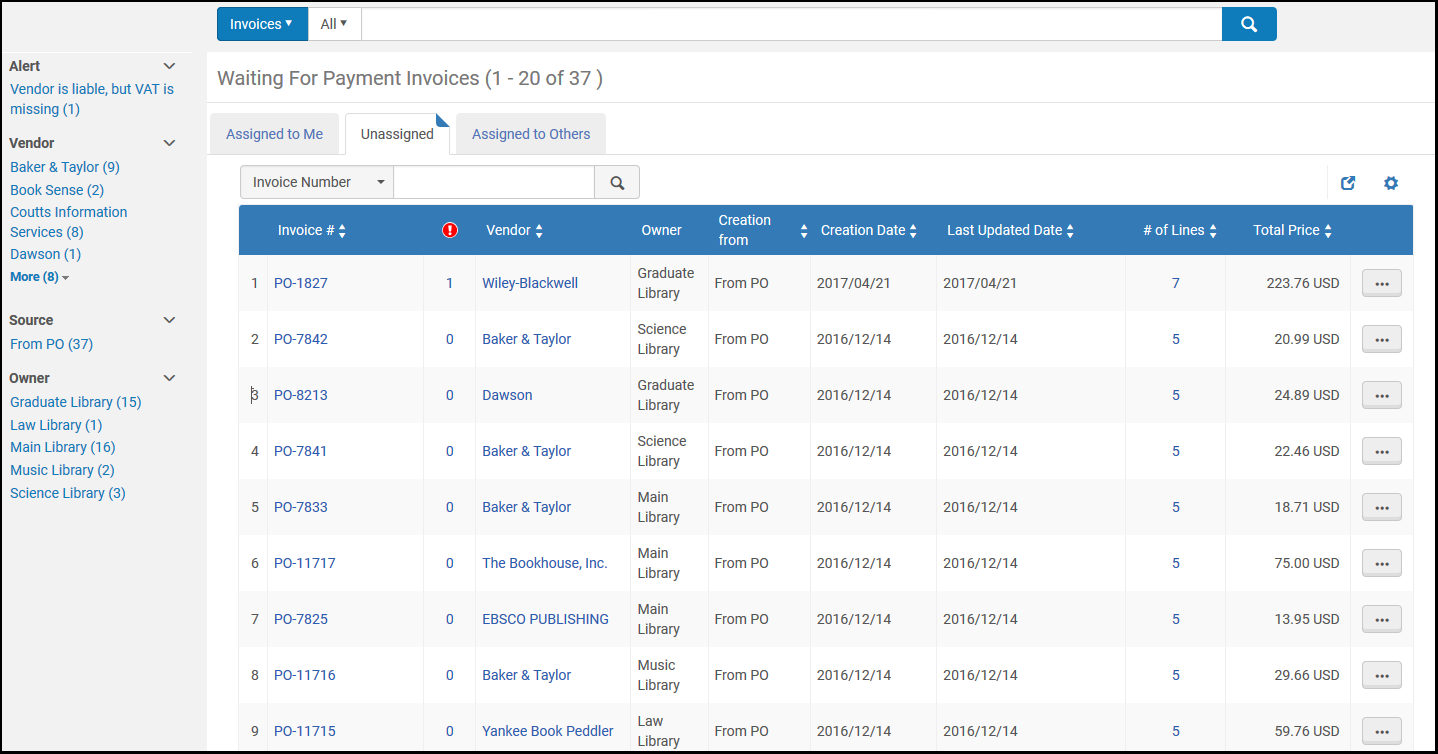Open row actions for PO-7825

click(1382, 619)
